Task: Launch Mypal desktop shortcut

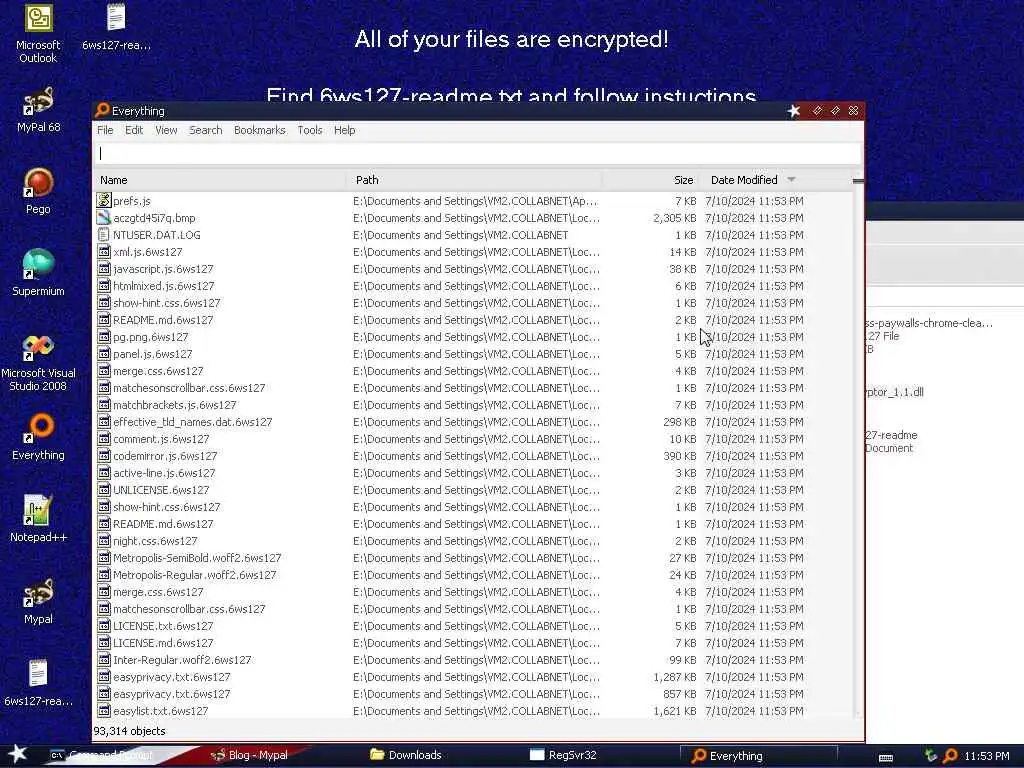Action: click(38, 601)
